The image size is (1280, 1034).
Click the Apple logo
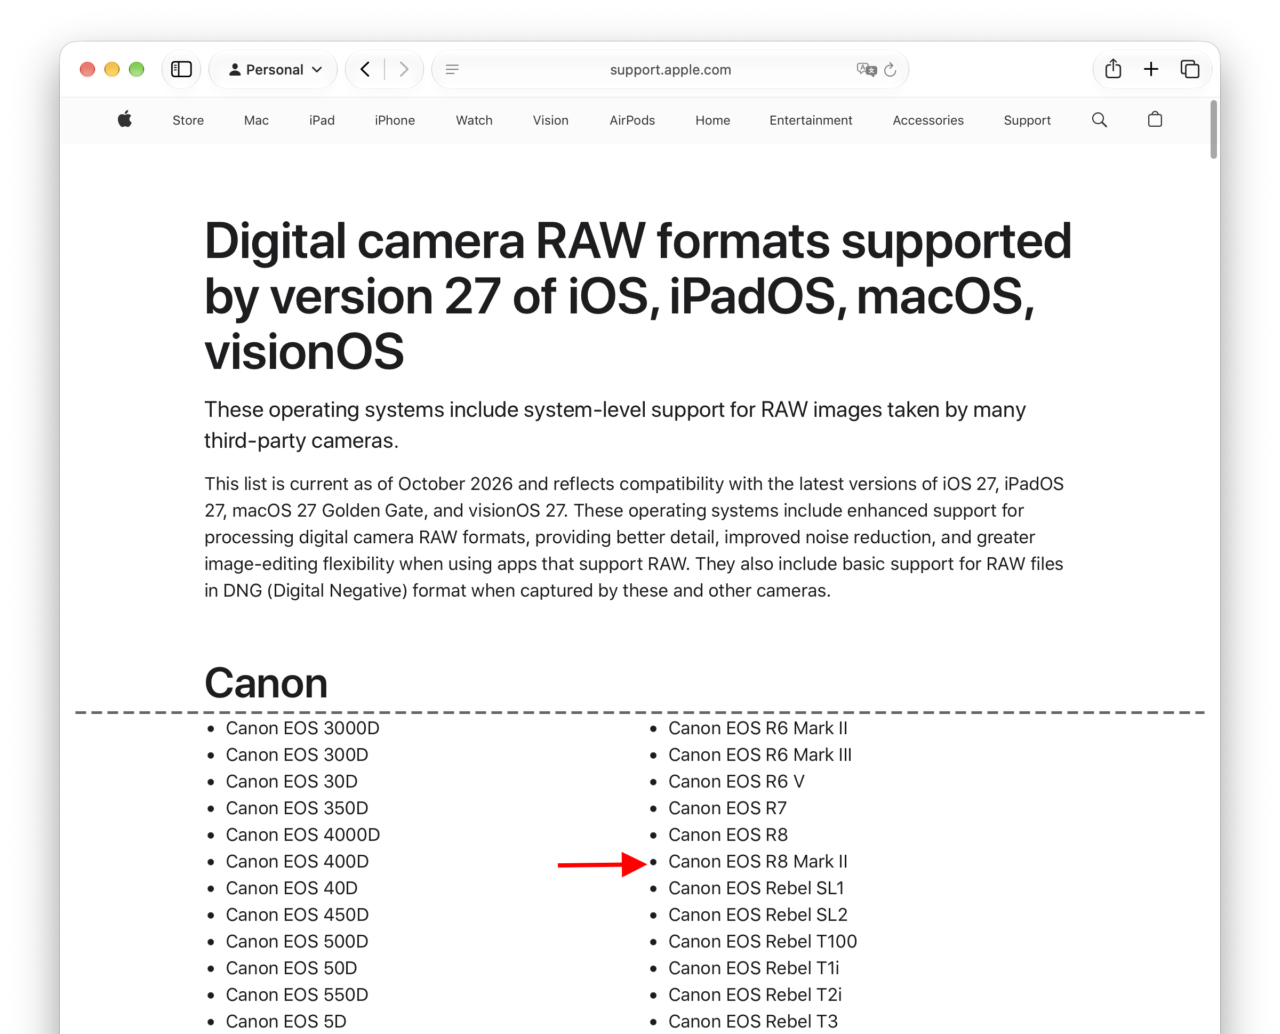[125, 120]
